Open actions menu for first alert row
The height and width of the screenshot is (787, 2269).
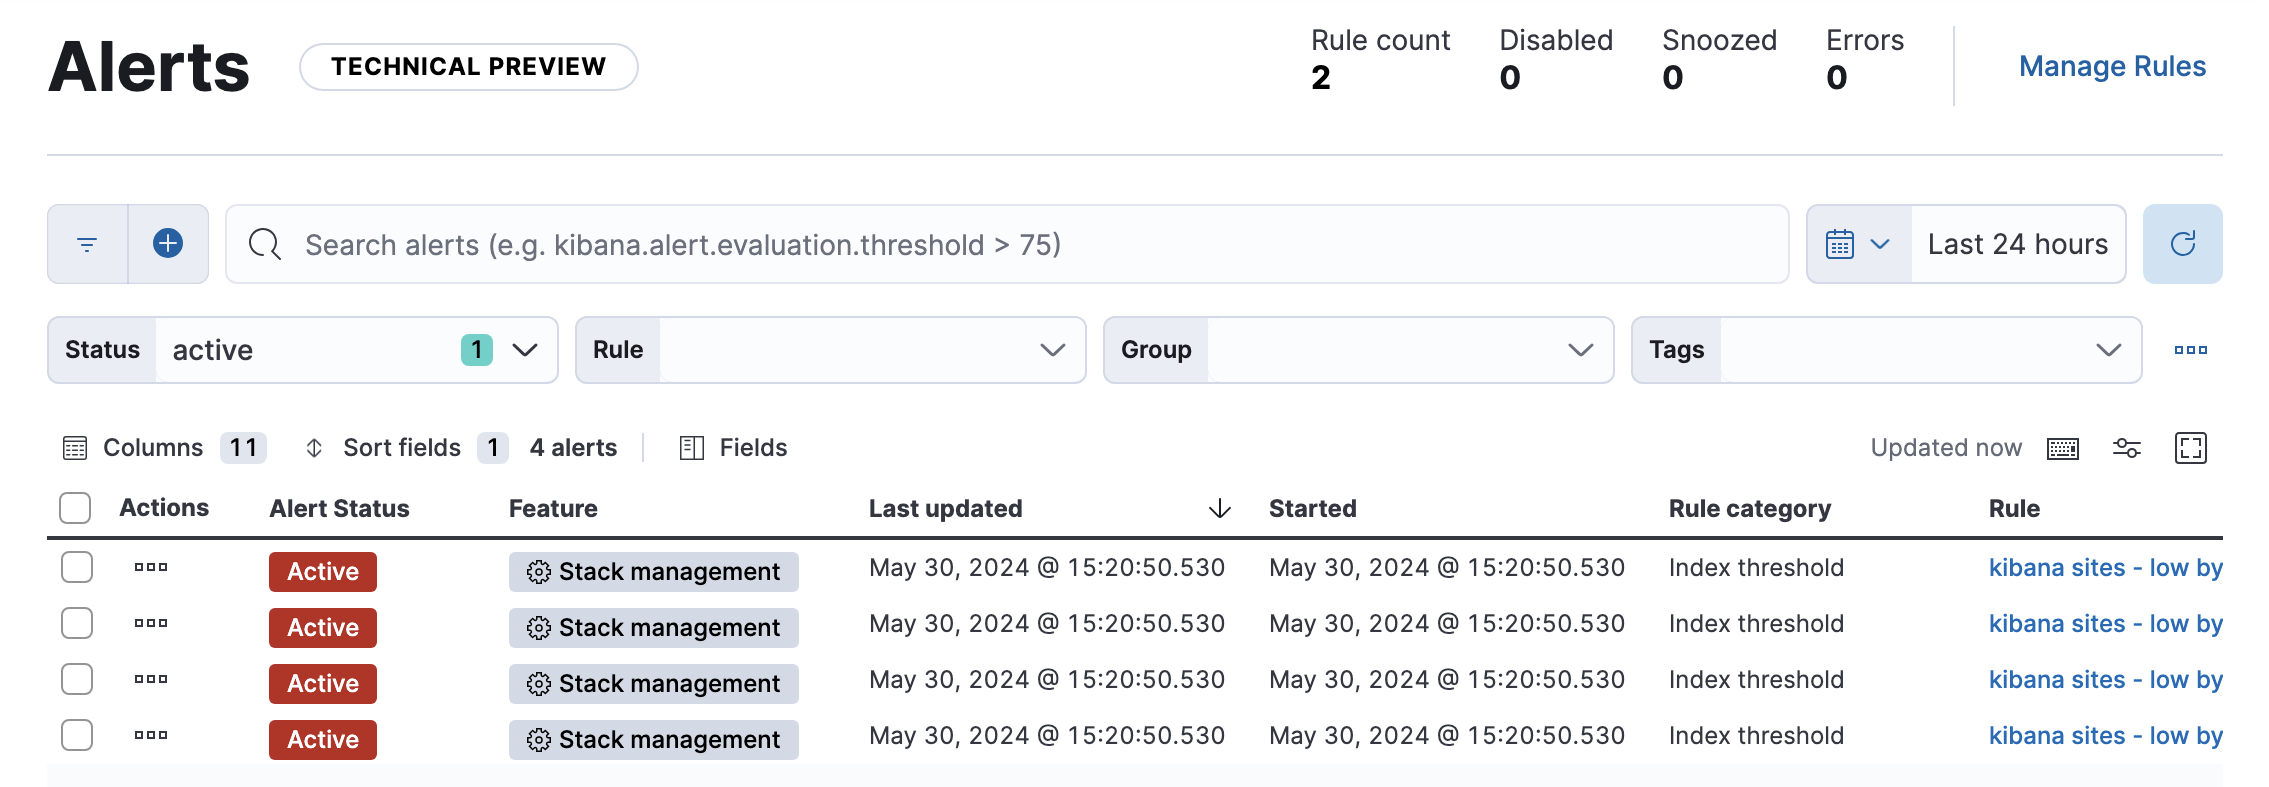pos(151,568)
